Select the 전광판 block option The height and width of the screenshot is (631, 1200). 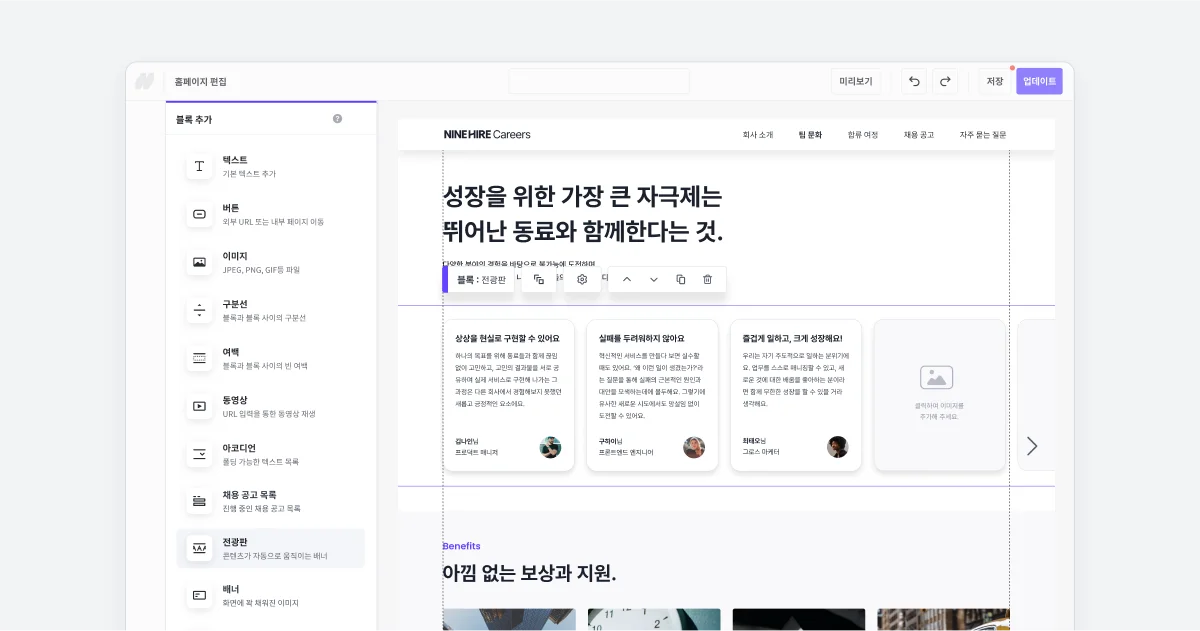click(x=270, y=548)
